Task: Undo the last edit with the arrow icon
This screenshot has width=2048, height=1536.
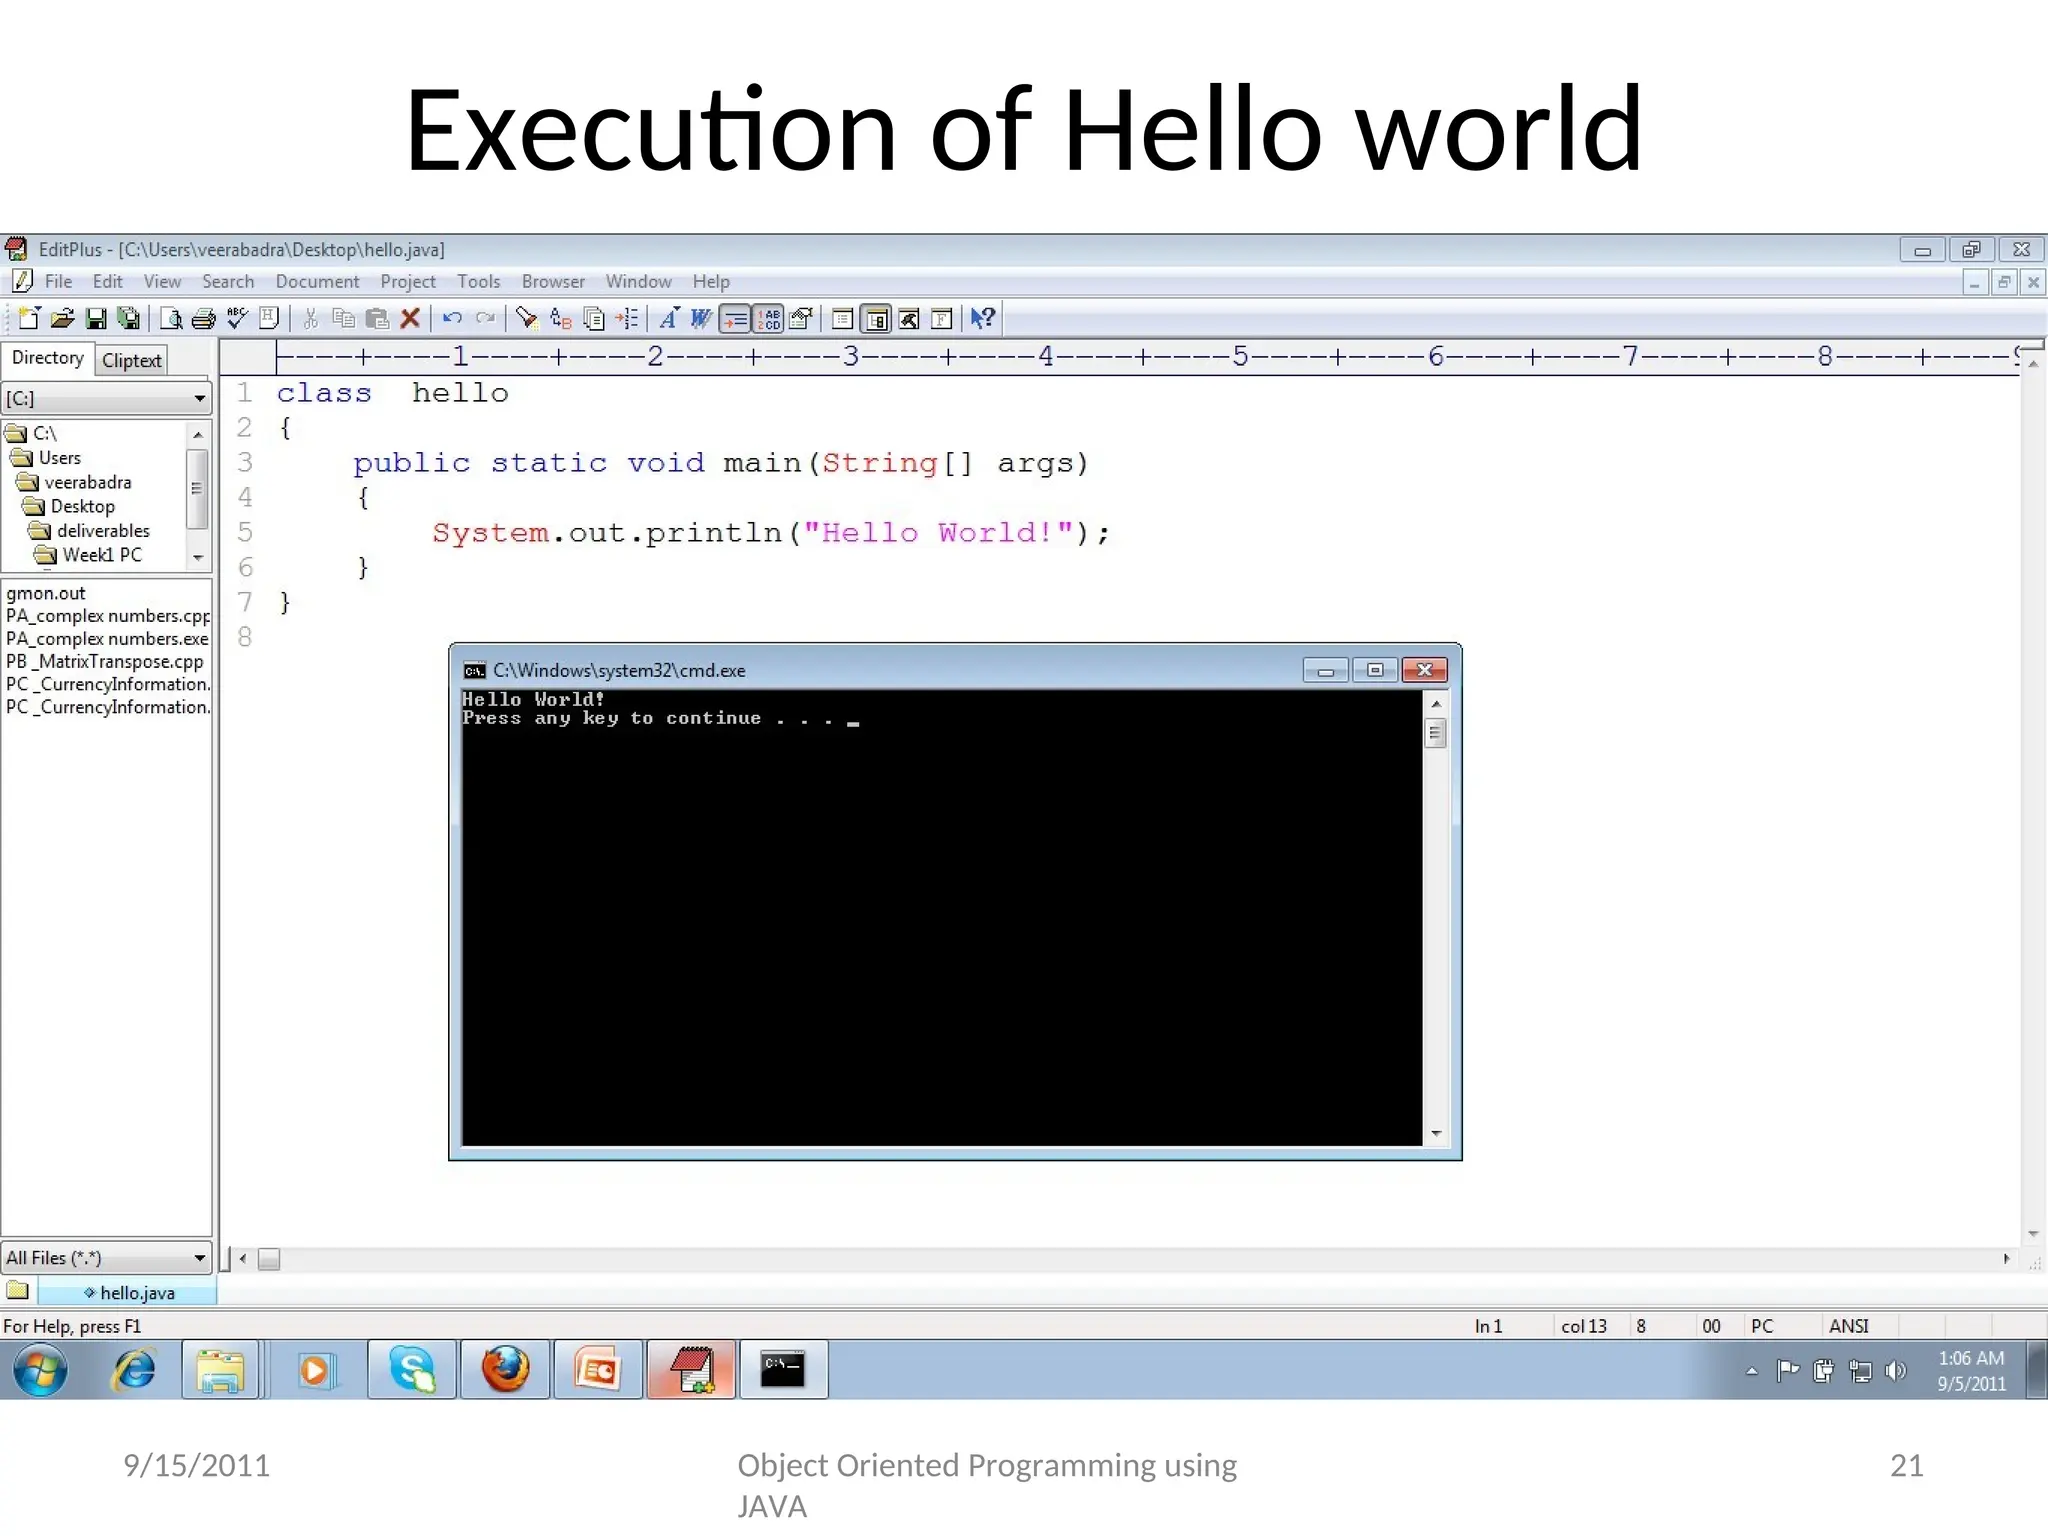Action: pyautogui.click(x=452, y=319)
